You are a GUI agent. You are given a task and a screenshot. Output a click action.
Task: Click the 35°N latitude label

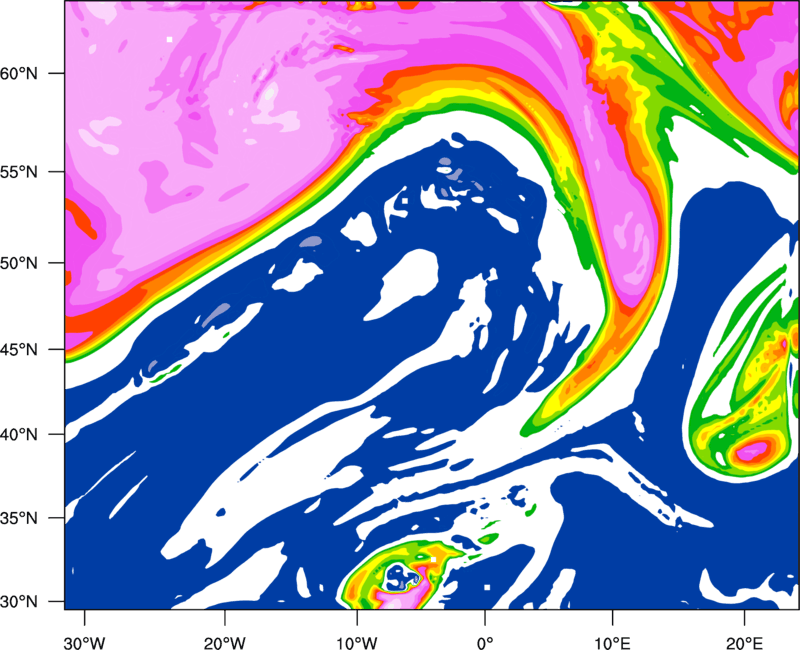tap(19, 518)
